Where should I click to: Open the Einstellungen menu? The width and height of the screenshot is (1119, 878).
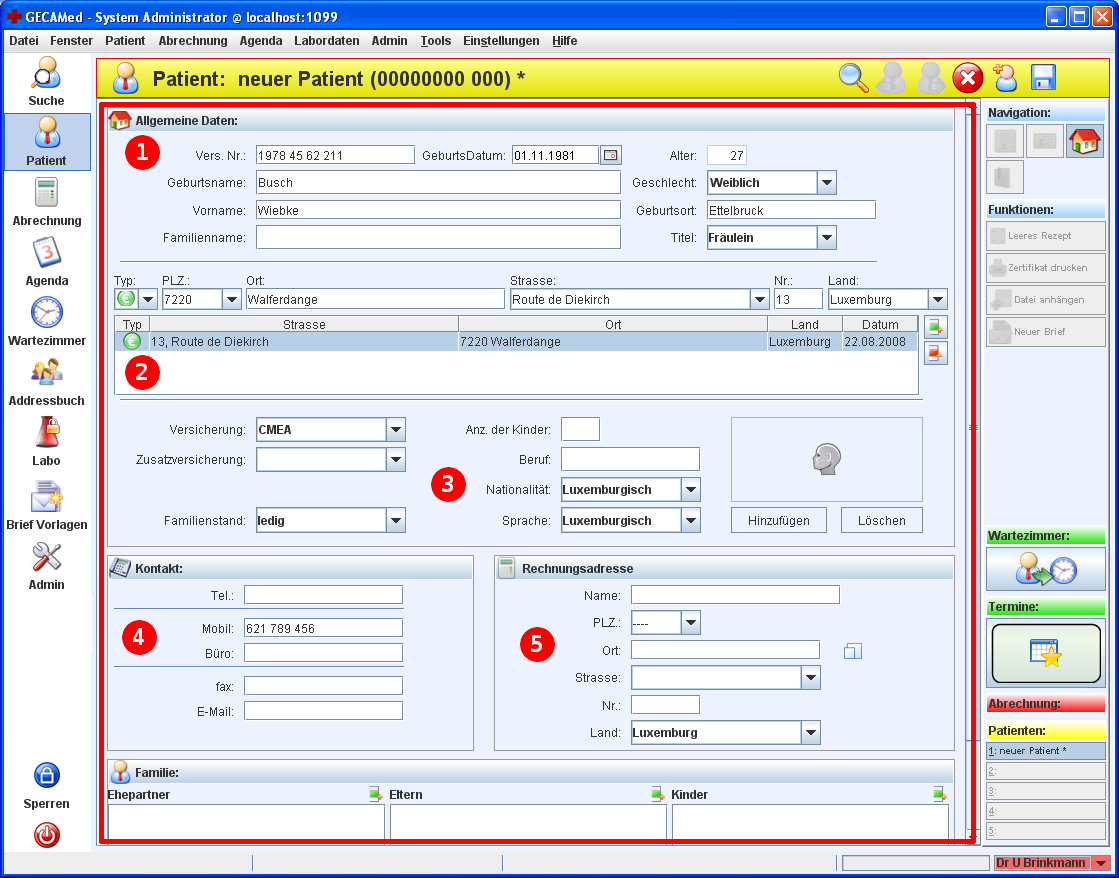501,41
